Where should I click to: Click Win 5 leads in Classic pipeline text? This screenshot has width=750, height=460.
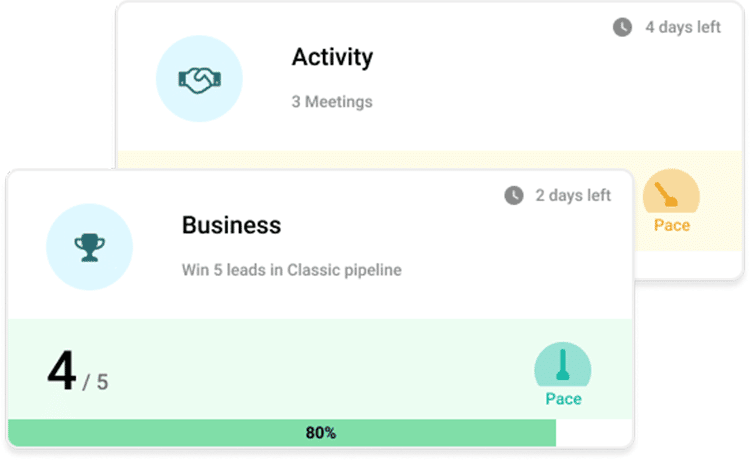pos(291,270)
